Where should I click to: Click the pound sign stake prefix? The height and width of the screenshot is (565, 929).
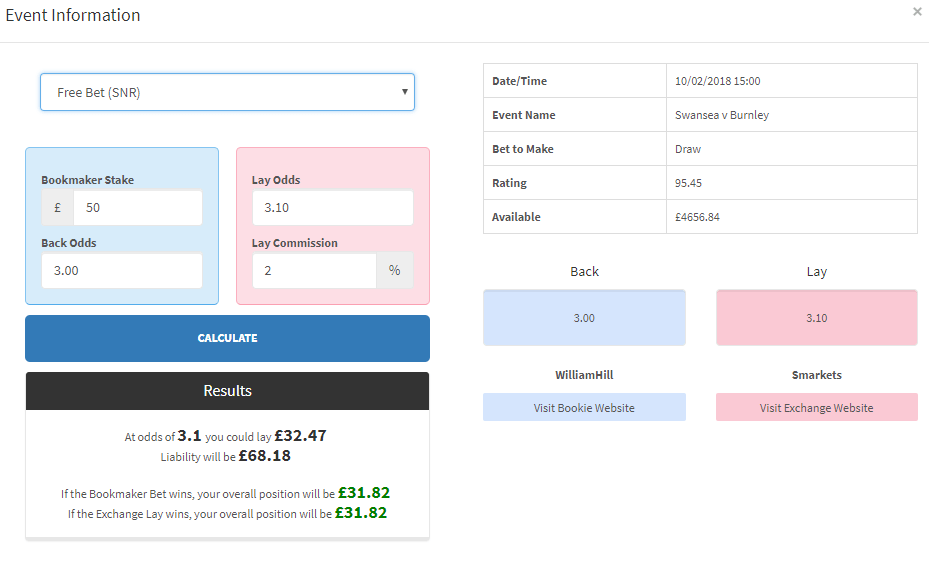coord(57,208)
